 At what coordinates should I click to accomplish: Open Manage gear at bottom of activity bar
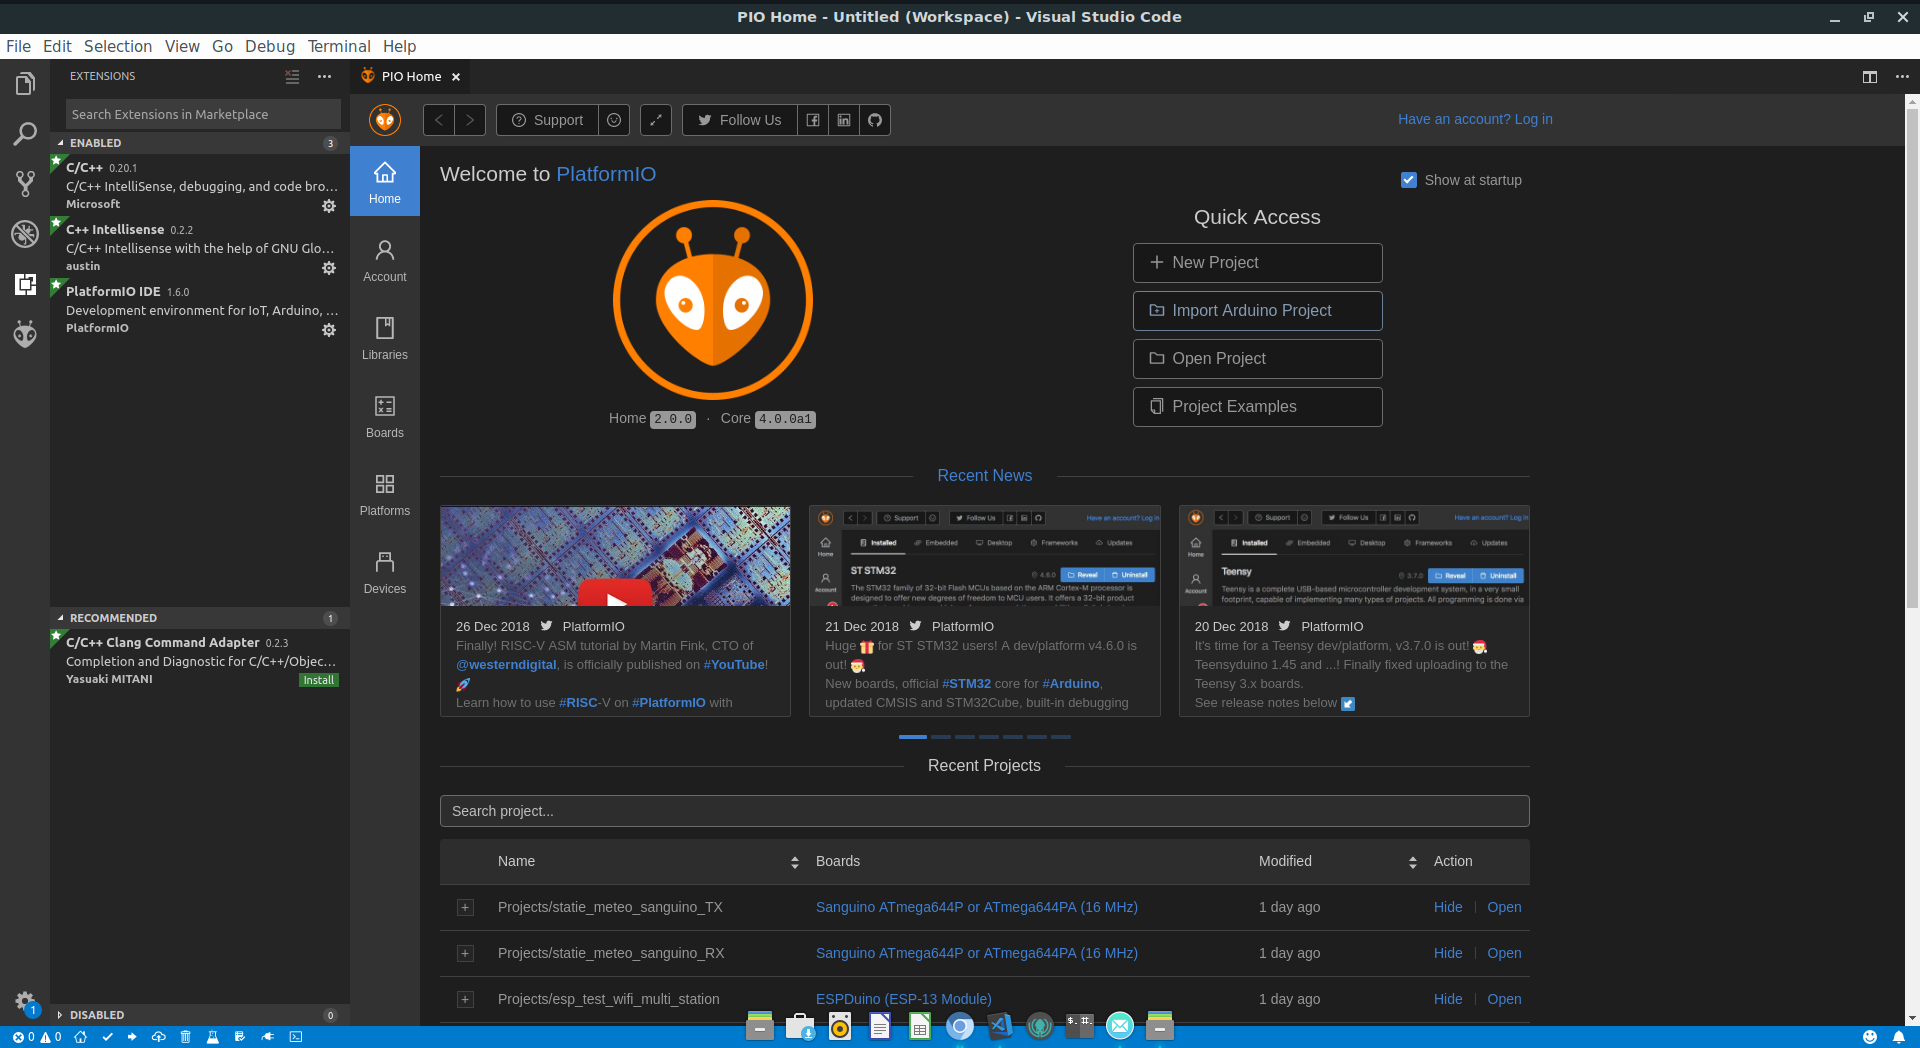pos(25,1000)
